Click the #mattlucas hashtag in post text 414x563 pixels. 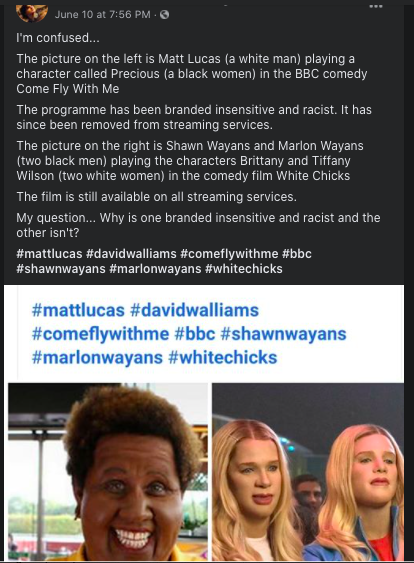(49, 253)
